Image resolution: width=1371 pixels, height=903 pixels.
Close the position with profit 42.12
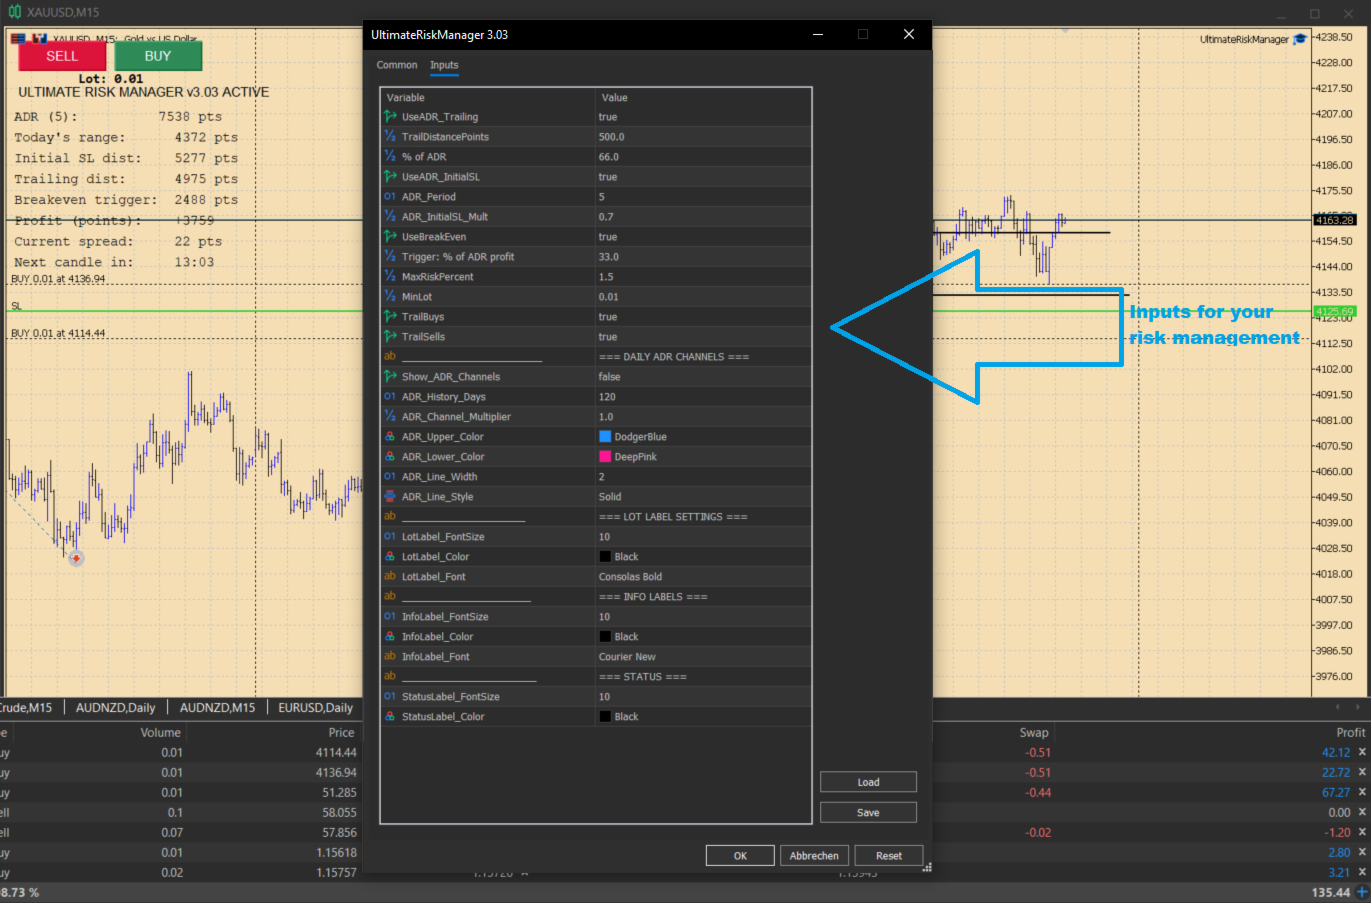point(1362,752)
